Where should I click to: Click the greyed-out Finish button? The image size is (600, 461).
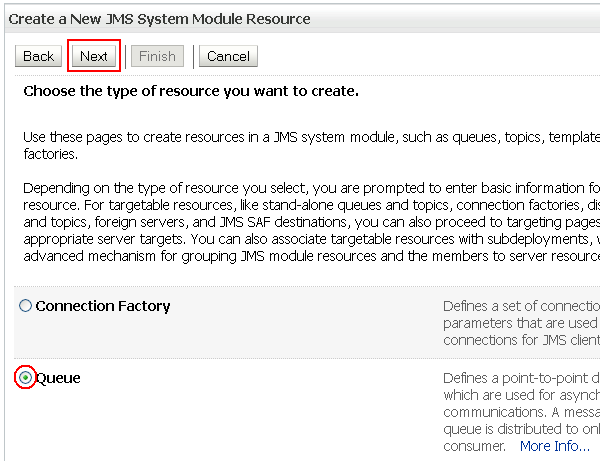click(157, 56)
